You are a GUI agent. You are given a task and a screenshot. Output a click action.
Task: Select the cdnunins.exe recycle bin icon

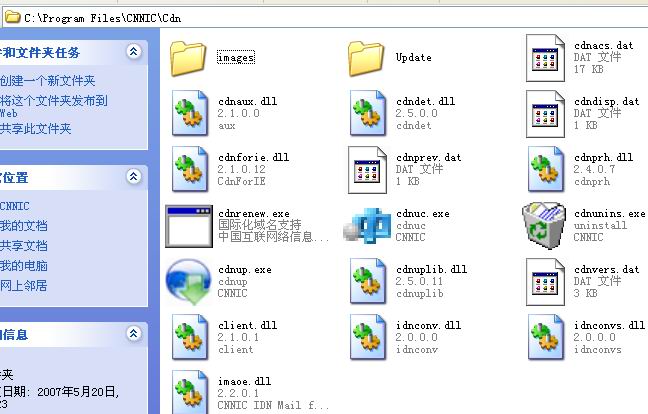point(544,226)
